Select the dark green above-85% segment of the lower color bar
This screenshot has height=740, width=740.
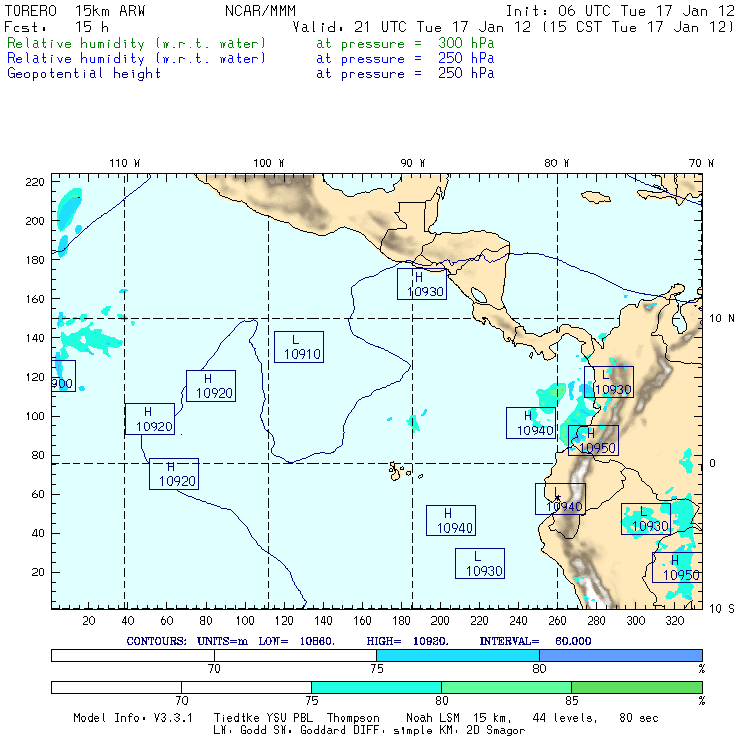pyautogui.click(x=637, y=687)
